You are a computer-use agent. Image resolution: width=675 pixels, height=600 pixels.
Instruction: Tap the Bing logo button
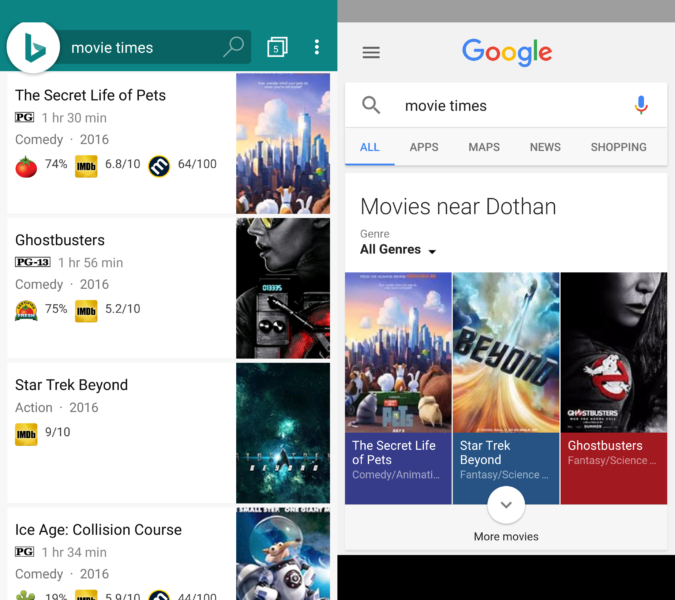point(33,47)
